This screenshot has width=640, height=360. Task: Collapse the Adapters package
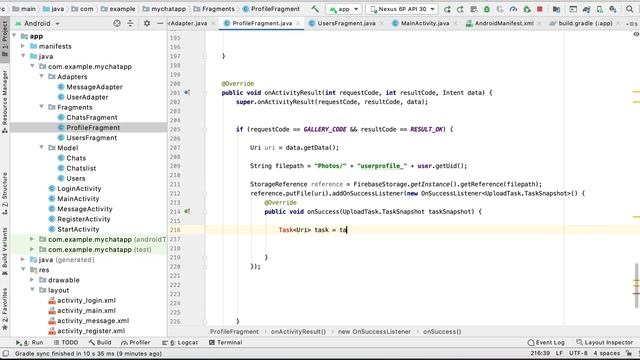[x=42, y=76]
